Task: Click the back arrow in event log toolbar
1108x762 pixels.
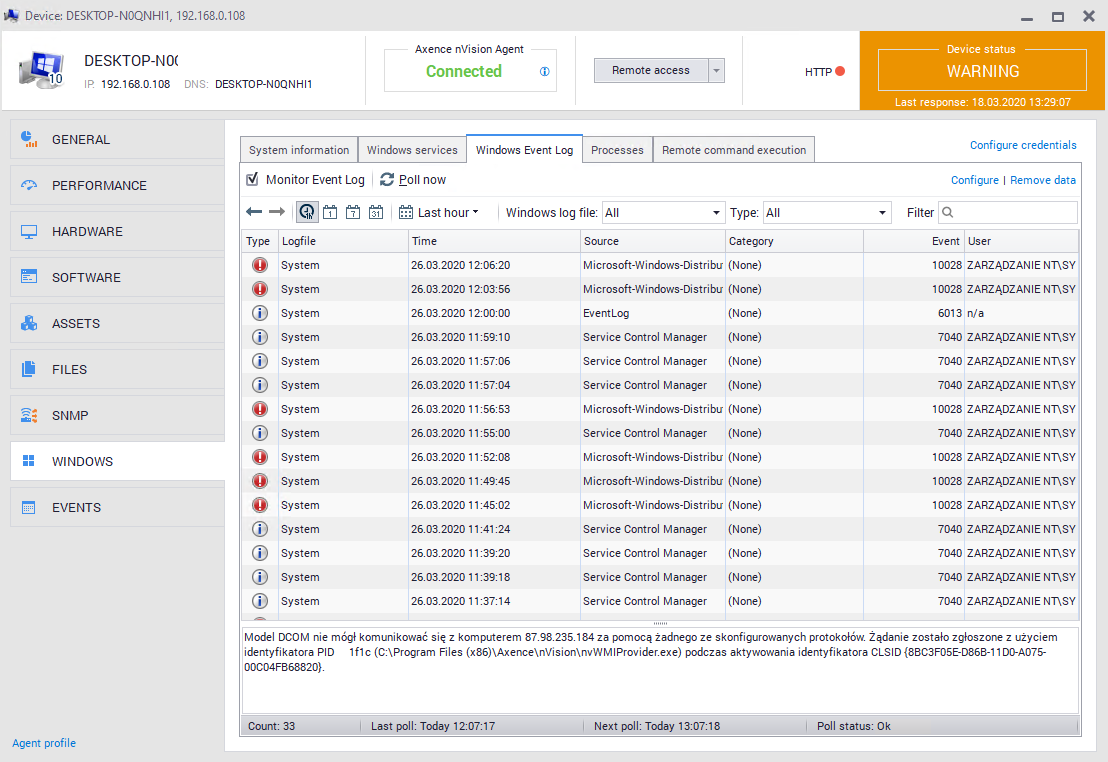Action: pyautogui.click(x=254, y=212)
